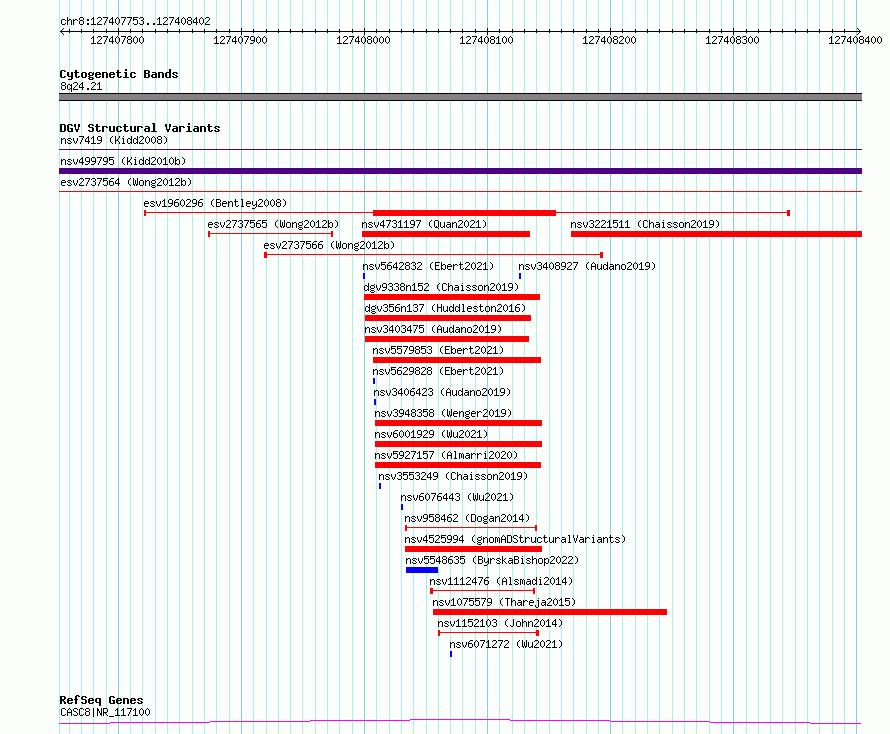
Task: Select nsv5629828 (Ebert2021) label
Action: 438,371
